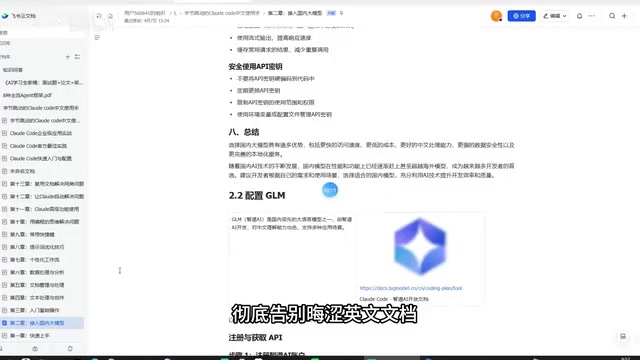Go to home via the house icon
The height and width of the screenshot is (360, 640).
tap(110, 16)
